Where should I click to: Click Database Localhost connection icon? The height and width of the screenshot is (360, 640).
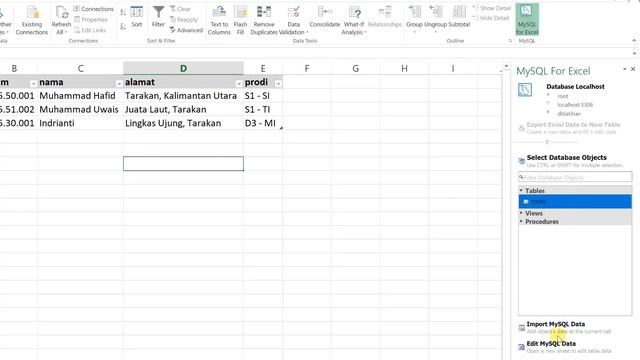[525, 90]
